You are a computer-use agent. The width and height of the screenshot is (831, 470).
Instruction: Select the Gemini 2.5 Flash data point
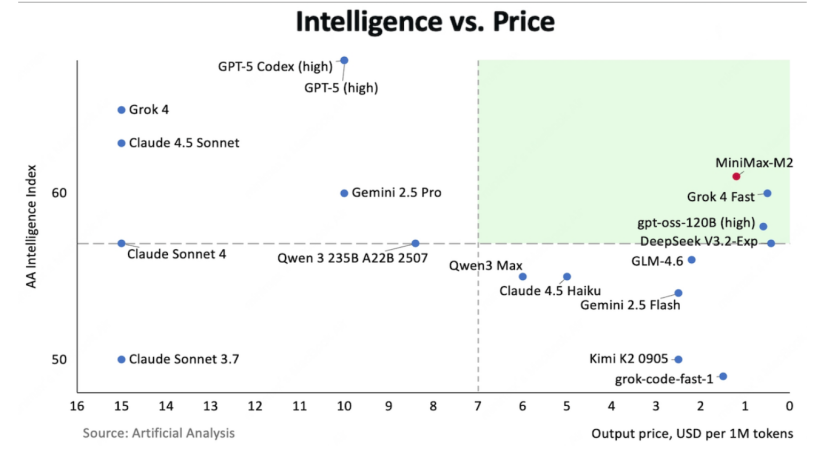point(678,293)
